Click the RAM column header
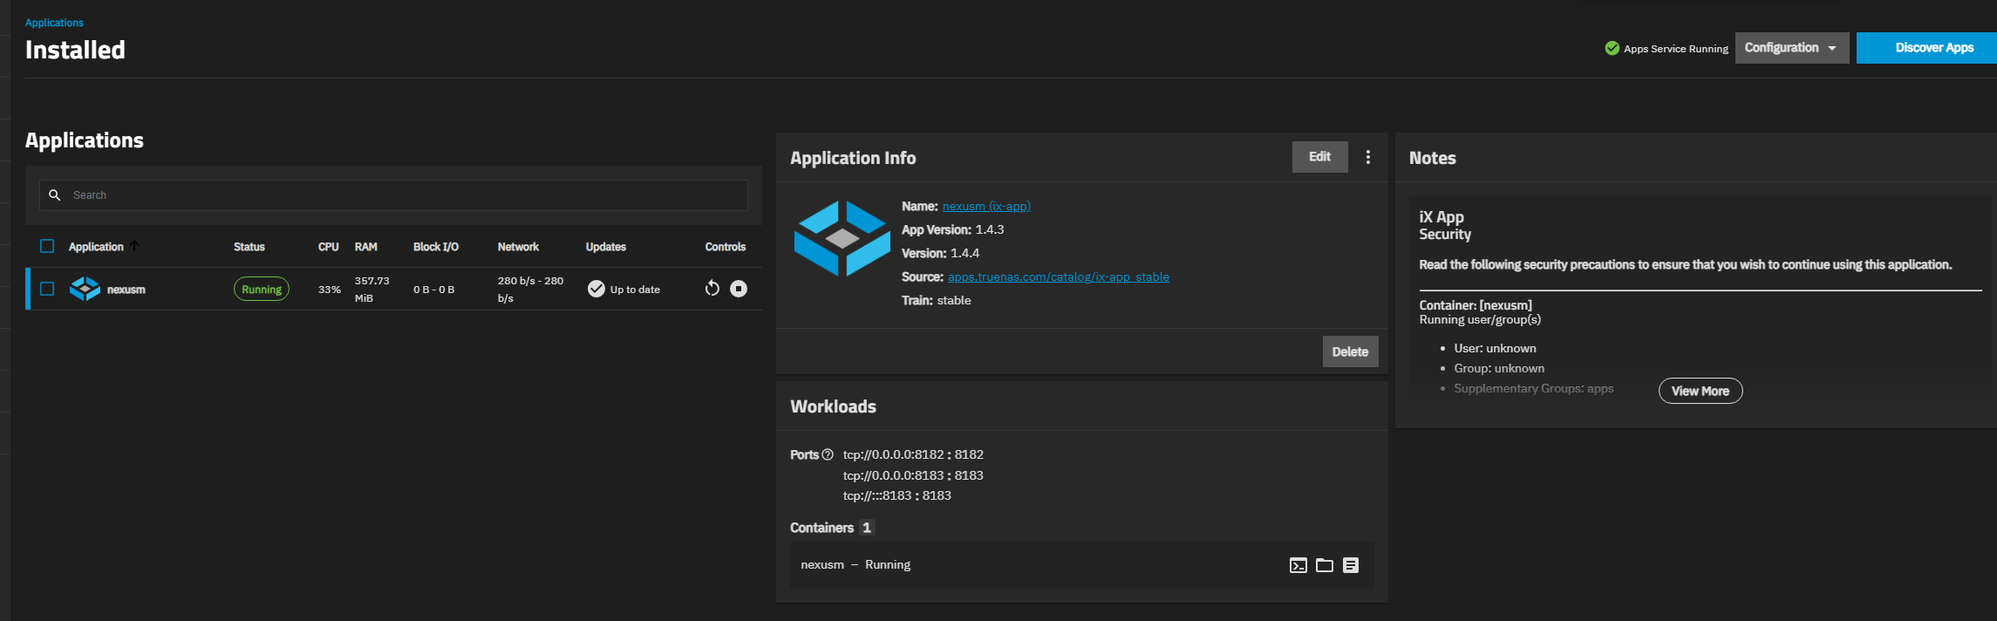1997x621 pixels. click(366, 247)
